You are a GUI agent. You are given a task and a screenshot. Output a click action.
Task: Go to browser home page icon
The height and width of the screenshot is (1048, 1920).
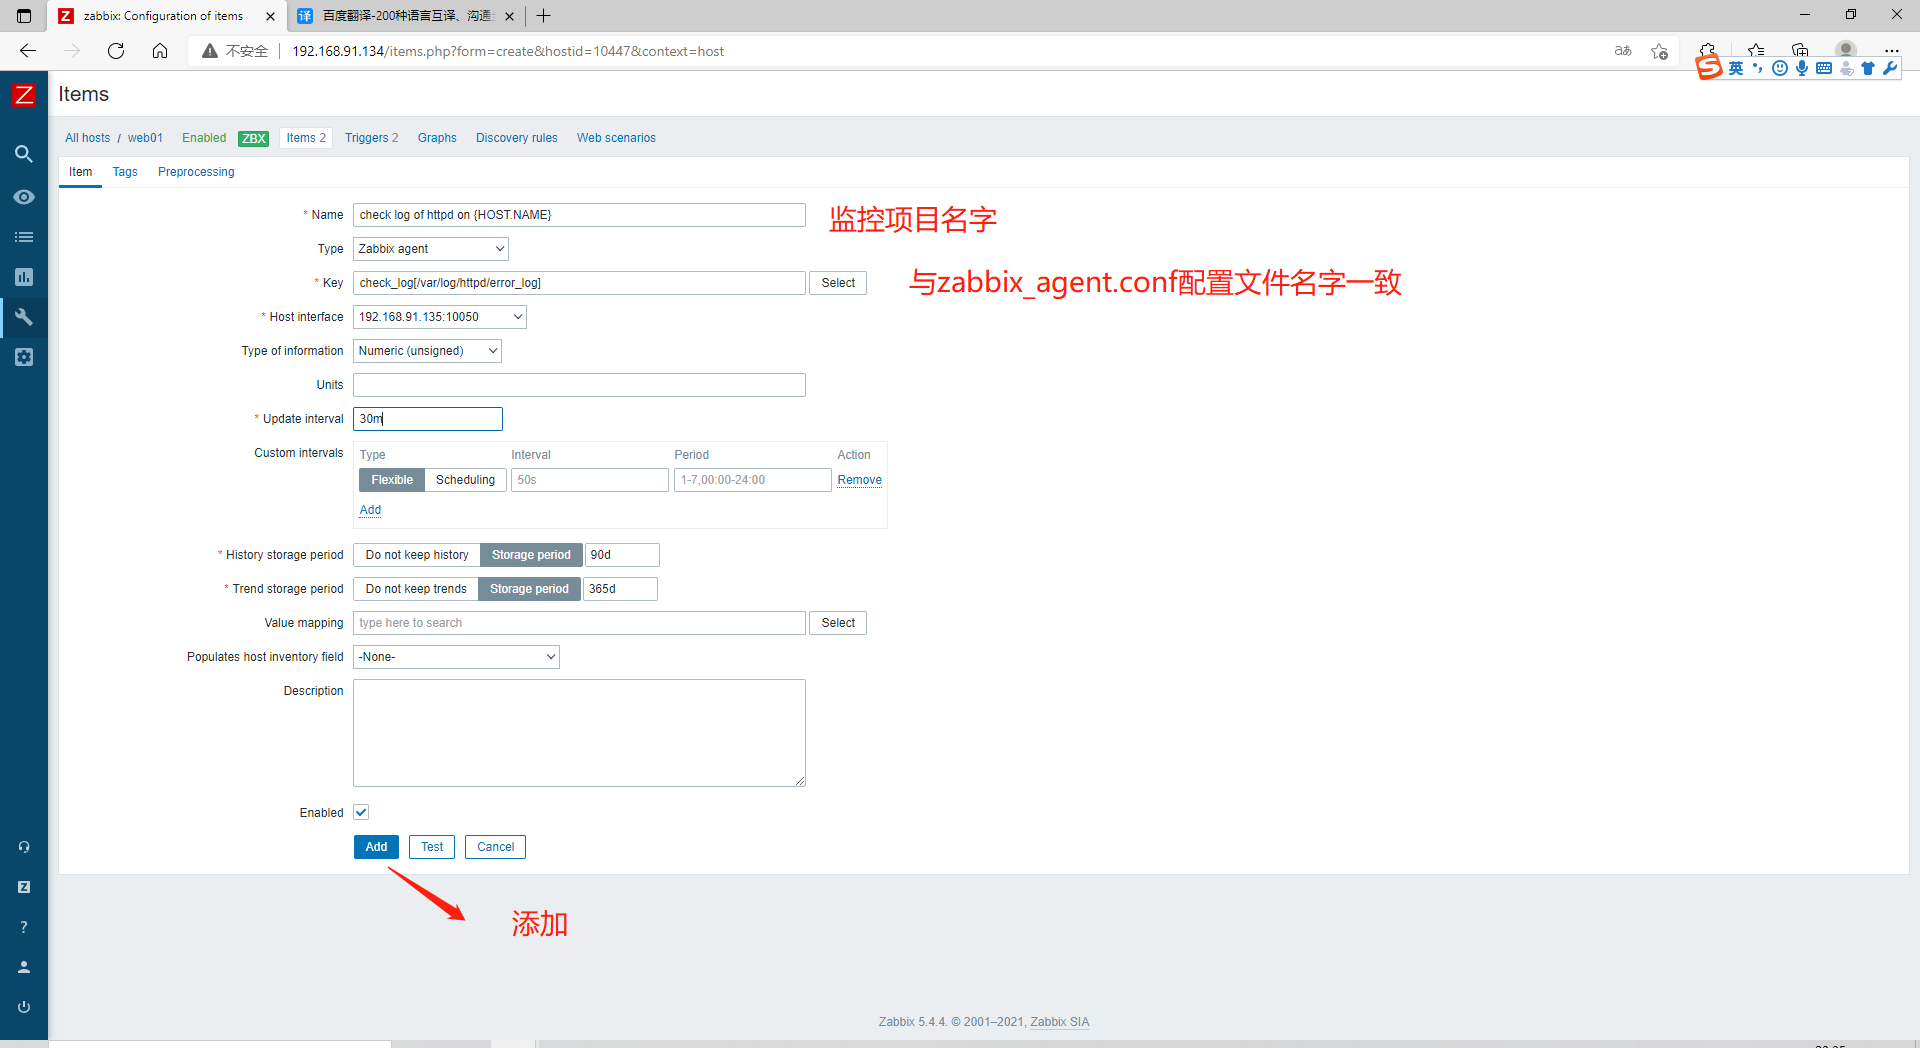pyautogui.click(x=160, y=51)
